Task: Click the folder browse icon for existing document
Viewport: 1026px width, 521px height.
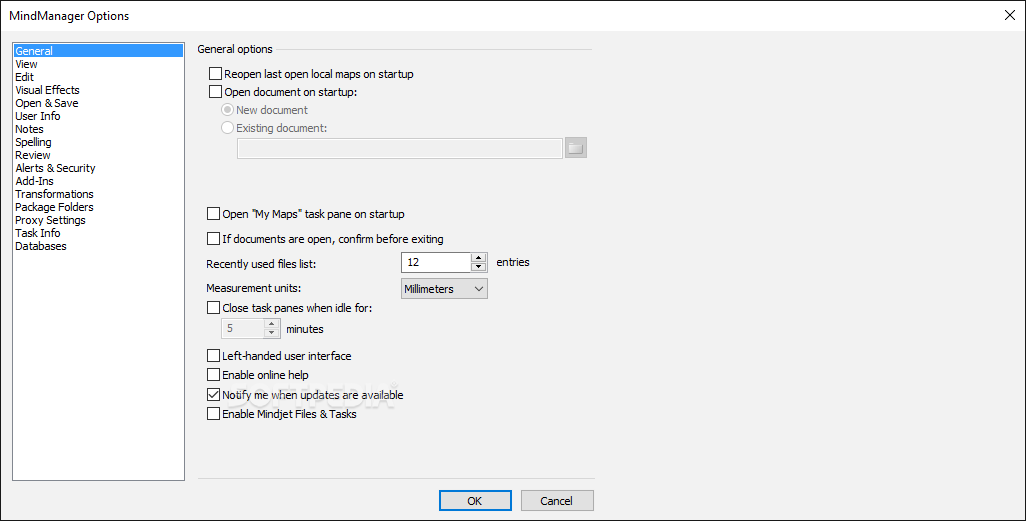Action: (x=576, y=148)
